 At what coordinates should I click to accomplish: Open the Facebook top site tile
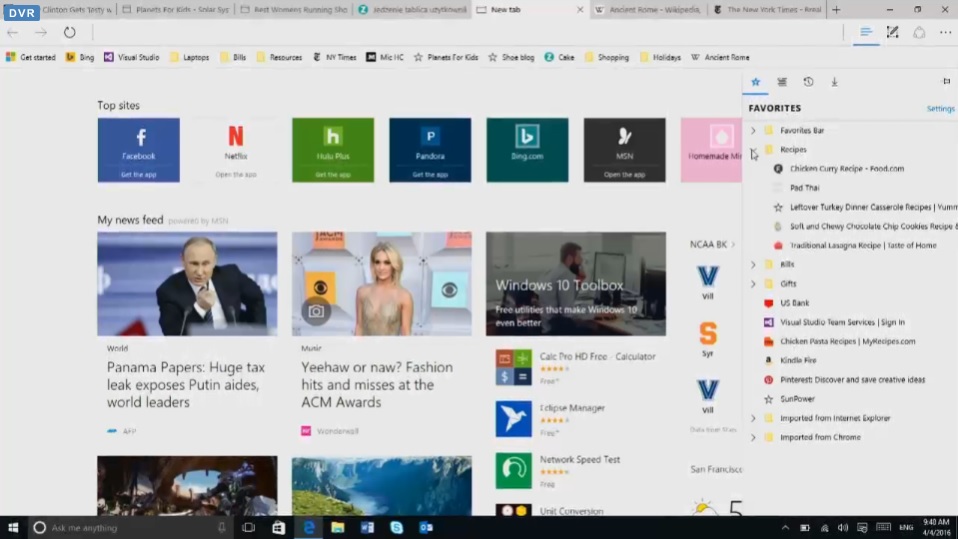(x=139, y=150)
